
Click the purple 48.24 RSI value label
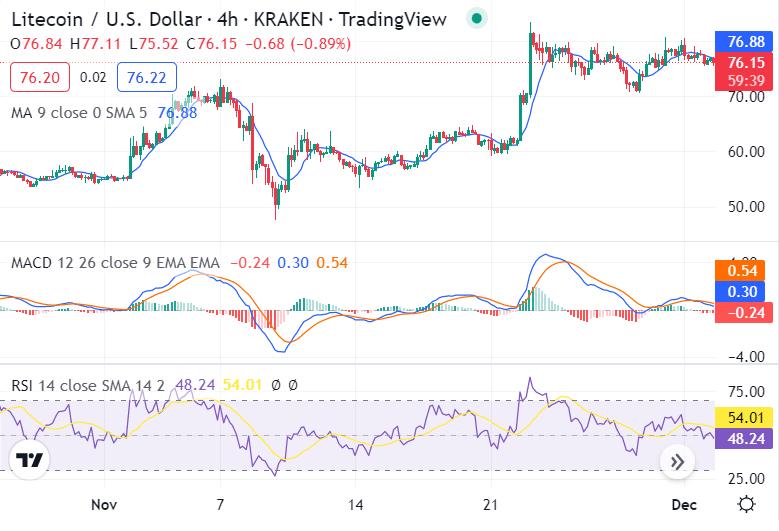746,437
